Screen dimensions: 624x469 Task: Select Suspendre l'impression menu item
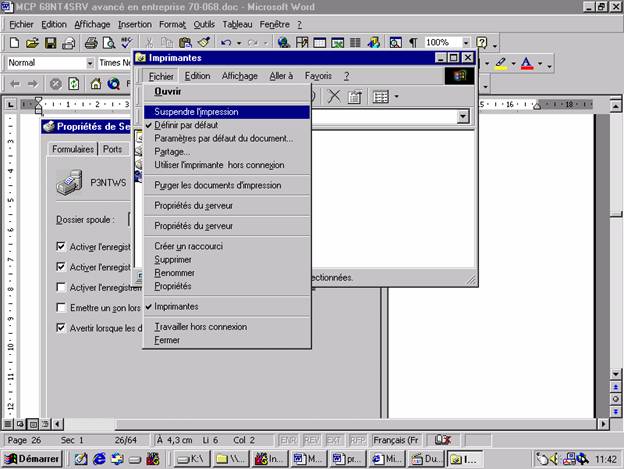227,112
